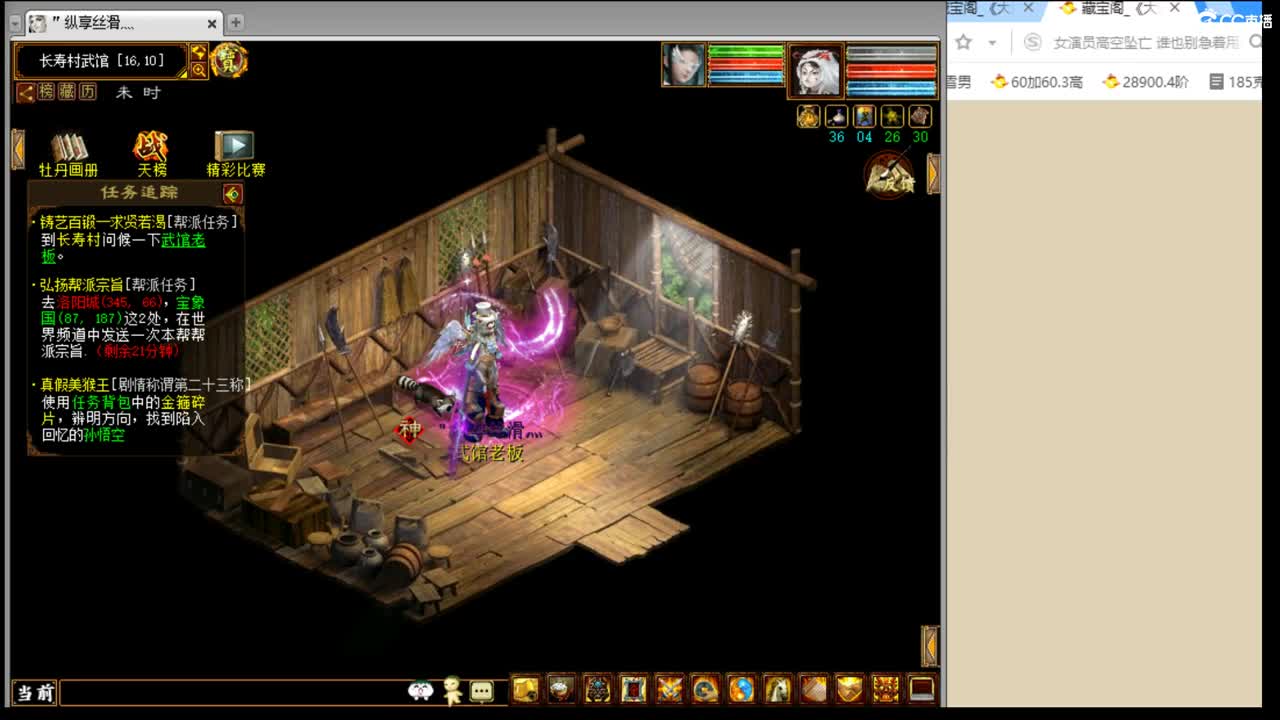
Task: Open the 反馈 feedback icon
Action: click(x=889, y=175)
